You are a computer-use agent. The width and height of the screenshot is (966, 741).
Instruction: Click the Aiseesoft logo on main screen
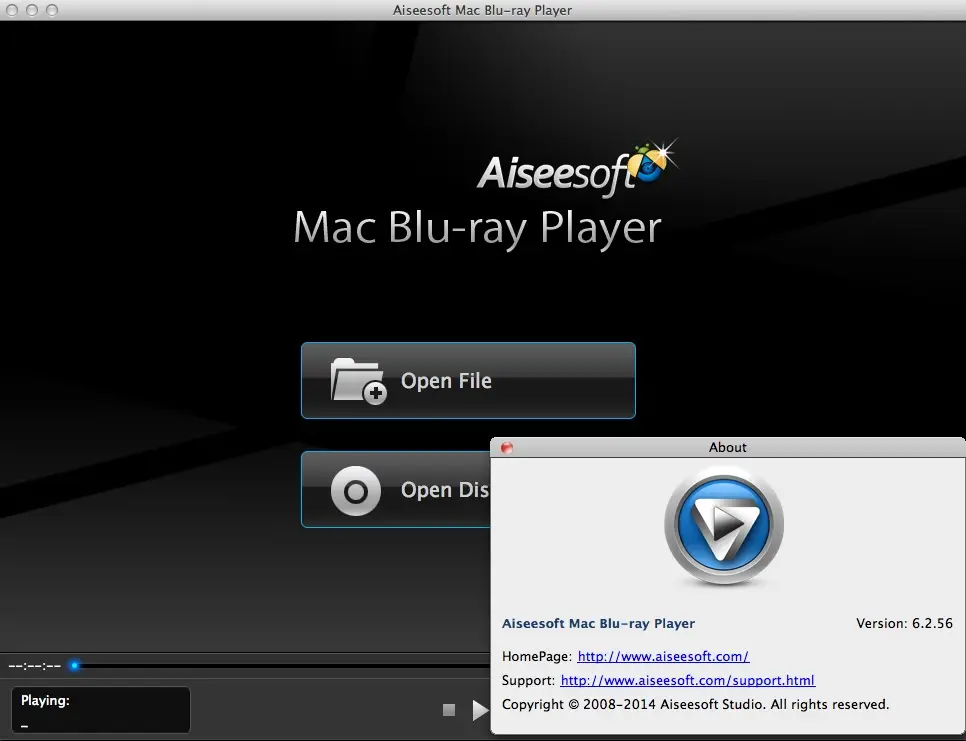(577, 168)
